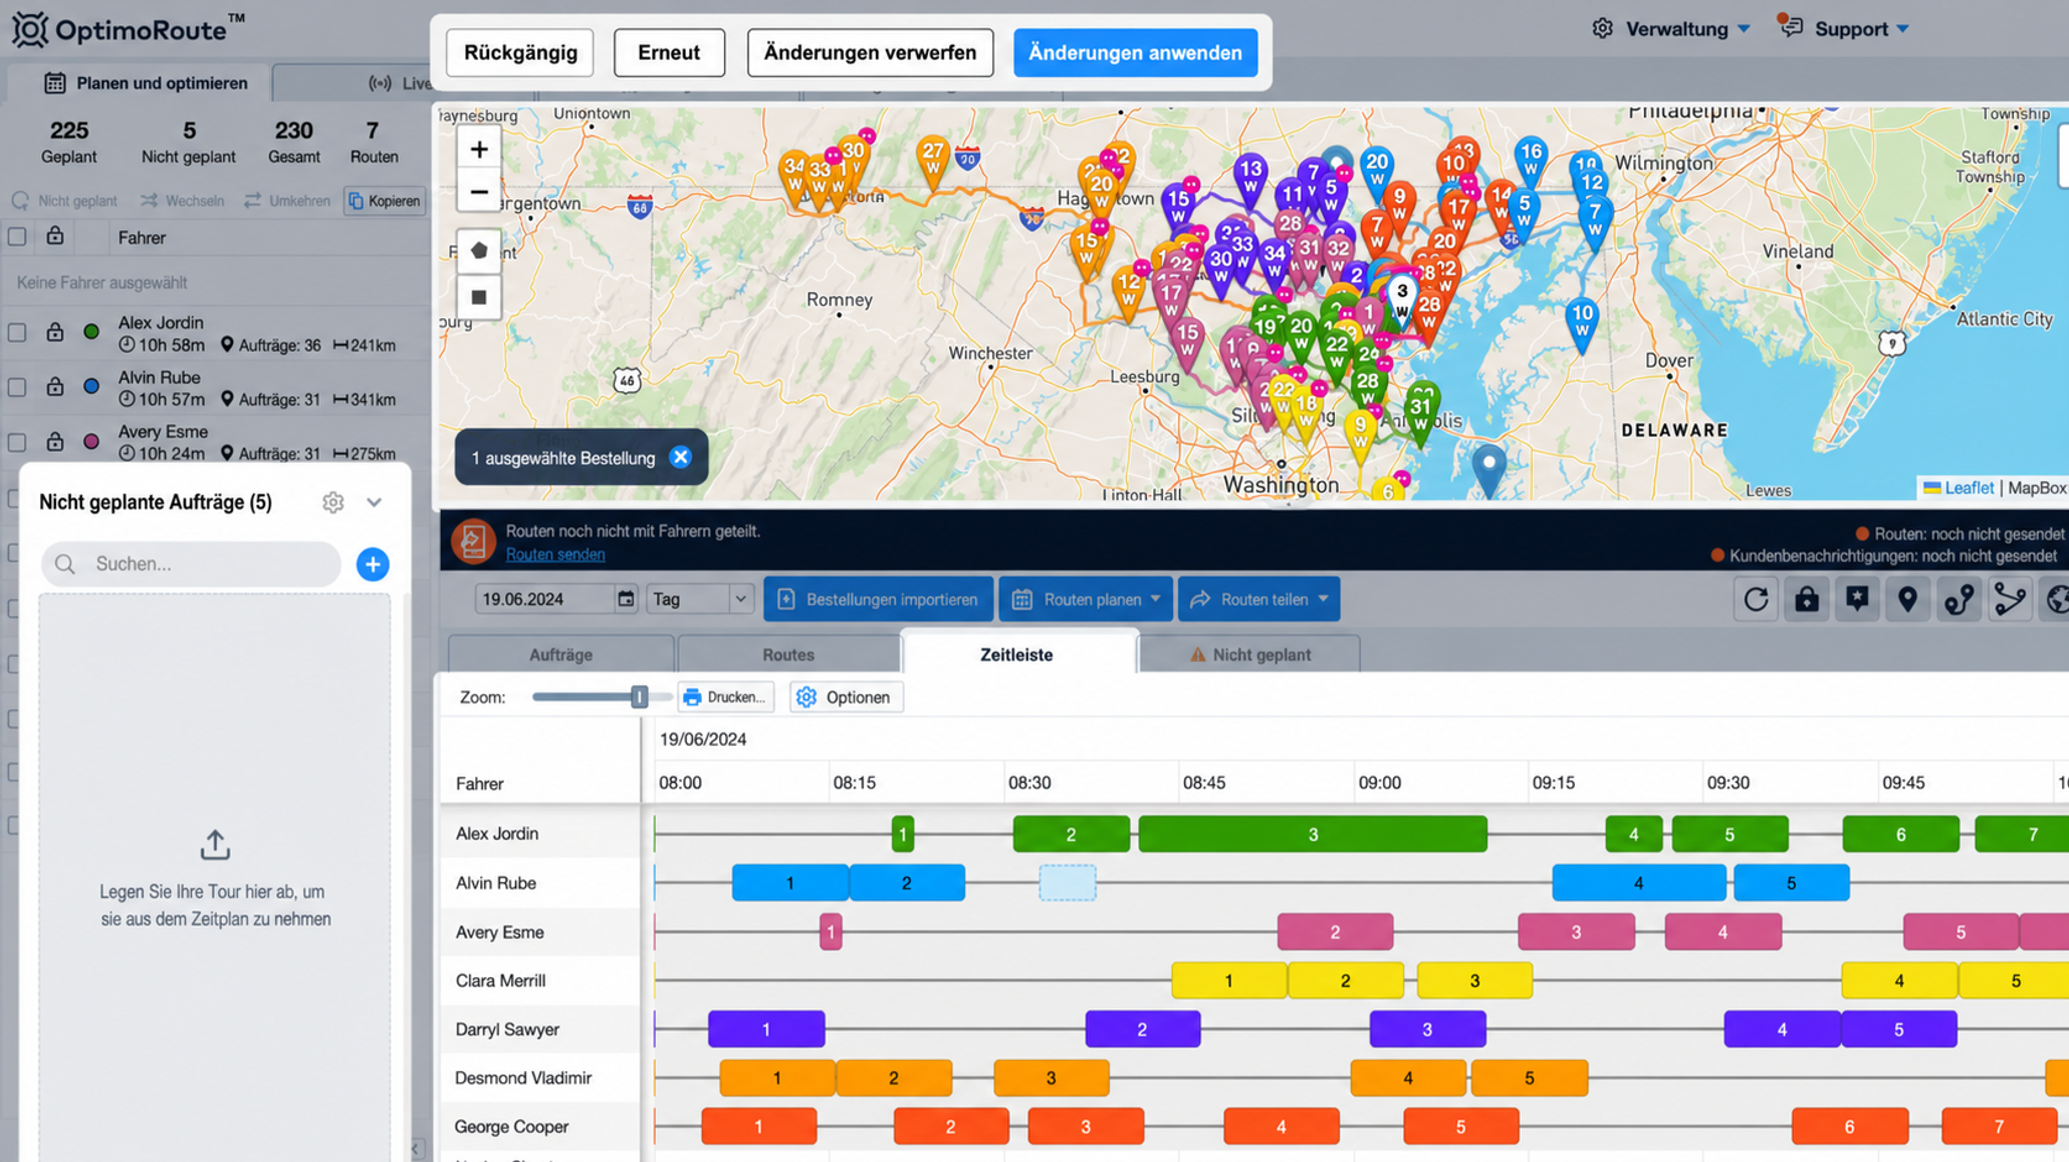This screenshot has width=2069, height=1162.
Task: Toggle the lock icon for Alvin Rube
Action: click(55, 386)
